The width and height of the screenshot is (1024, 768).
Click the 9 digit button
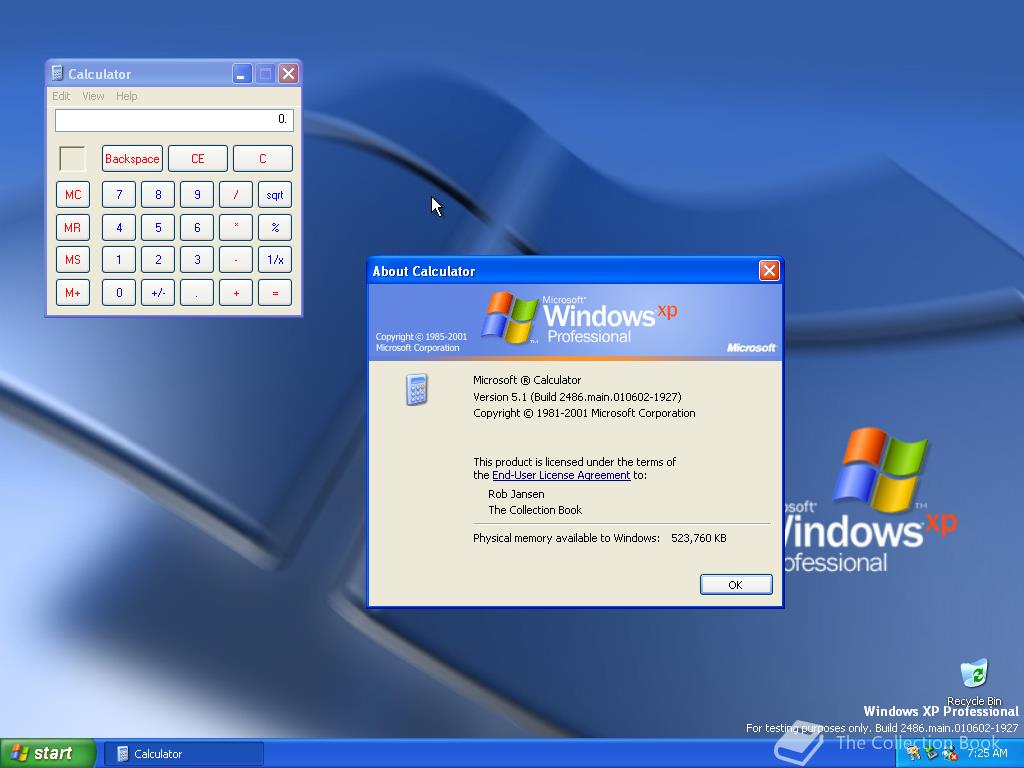click(x=197, y=195)
